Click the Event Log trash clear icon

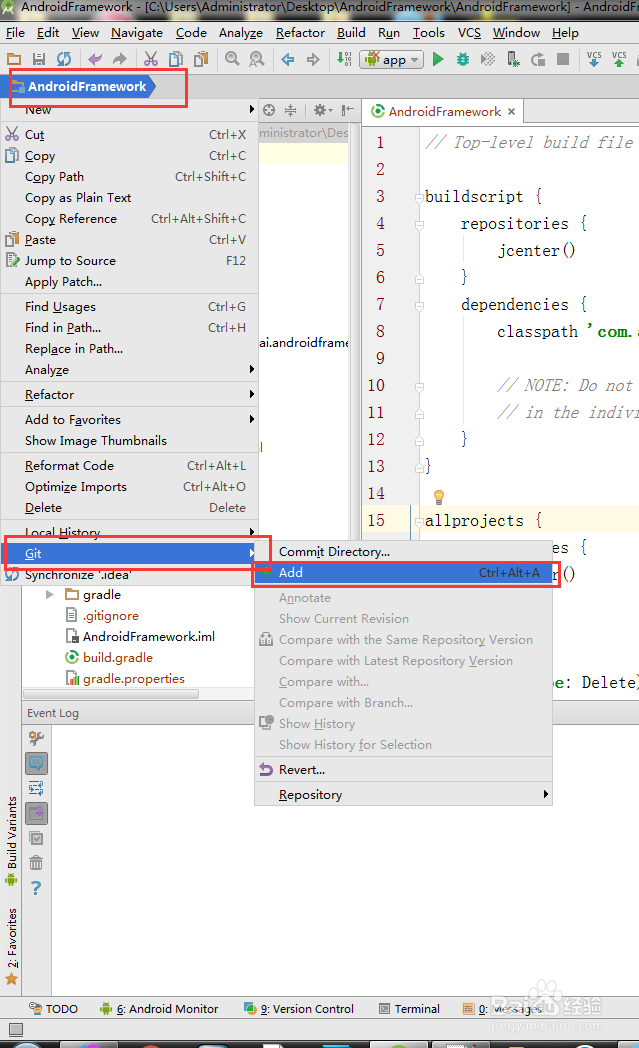[36, 863]
